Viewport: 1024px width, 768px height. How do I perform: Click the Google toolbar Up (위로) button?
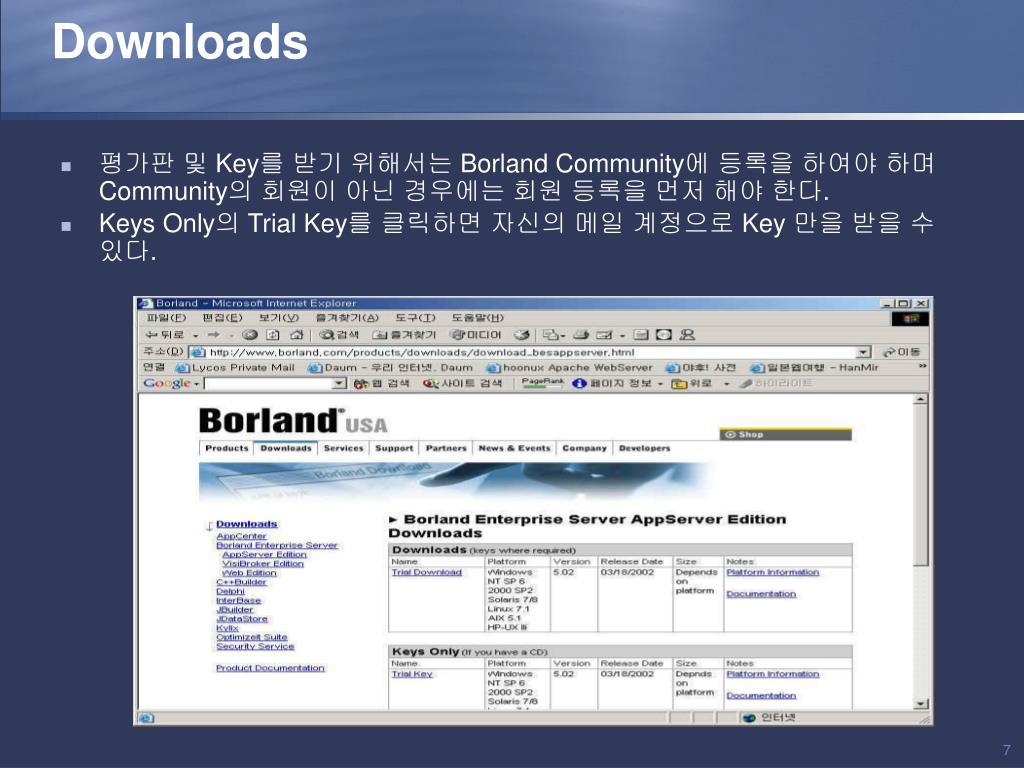pos(691,383)
